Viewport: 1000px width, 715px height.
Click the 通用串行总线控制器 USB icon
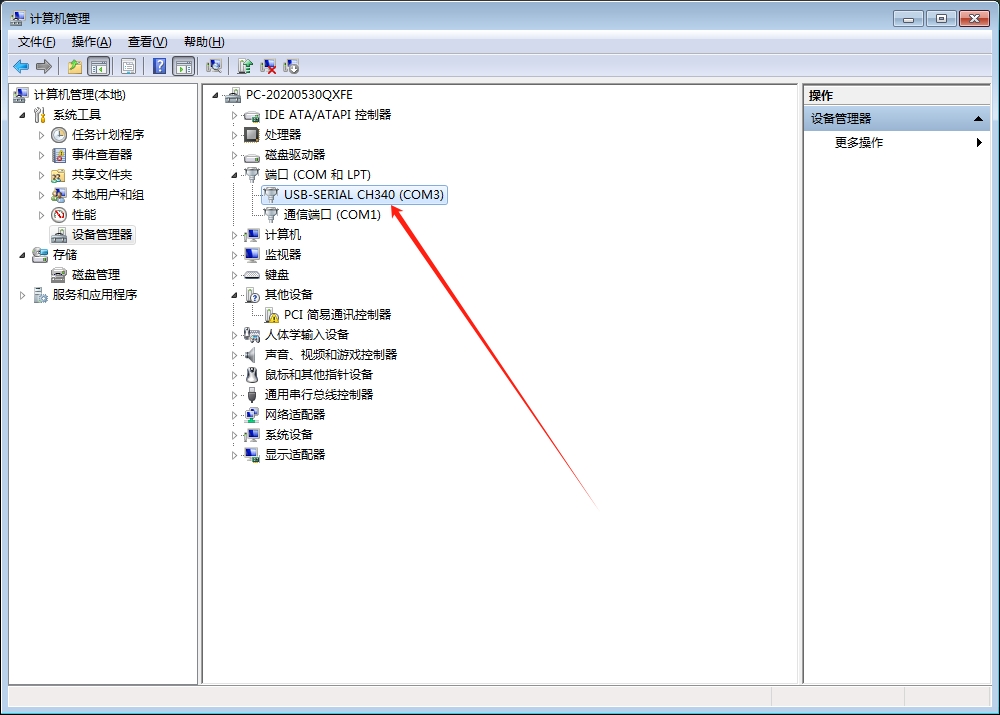[252, 395]
